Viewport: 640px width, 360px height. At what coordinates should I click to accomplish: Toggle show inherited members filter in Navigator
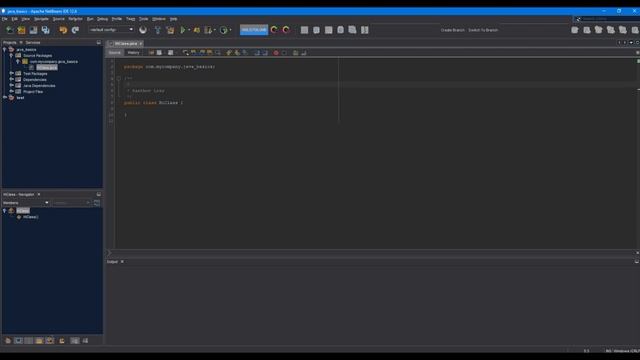[x=8, y=340]
